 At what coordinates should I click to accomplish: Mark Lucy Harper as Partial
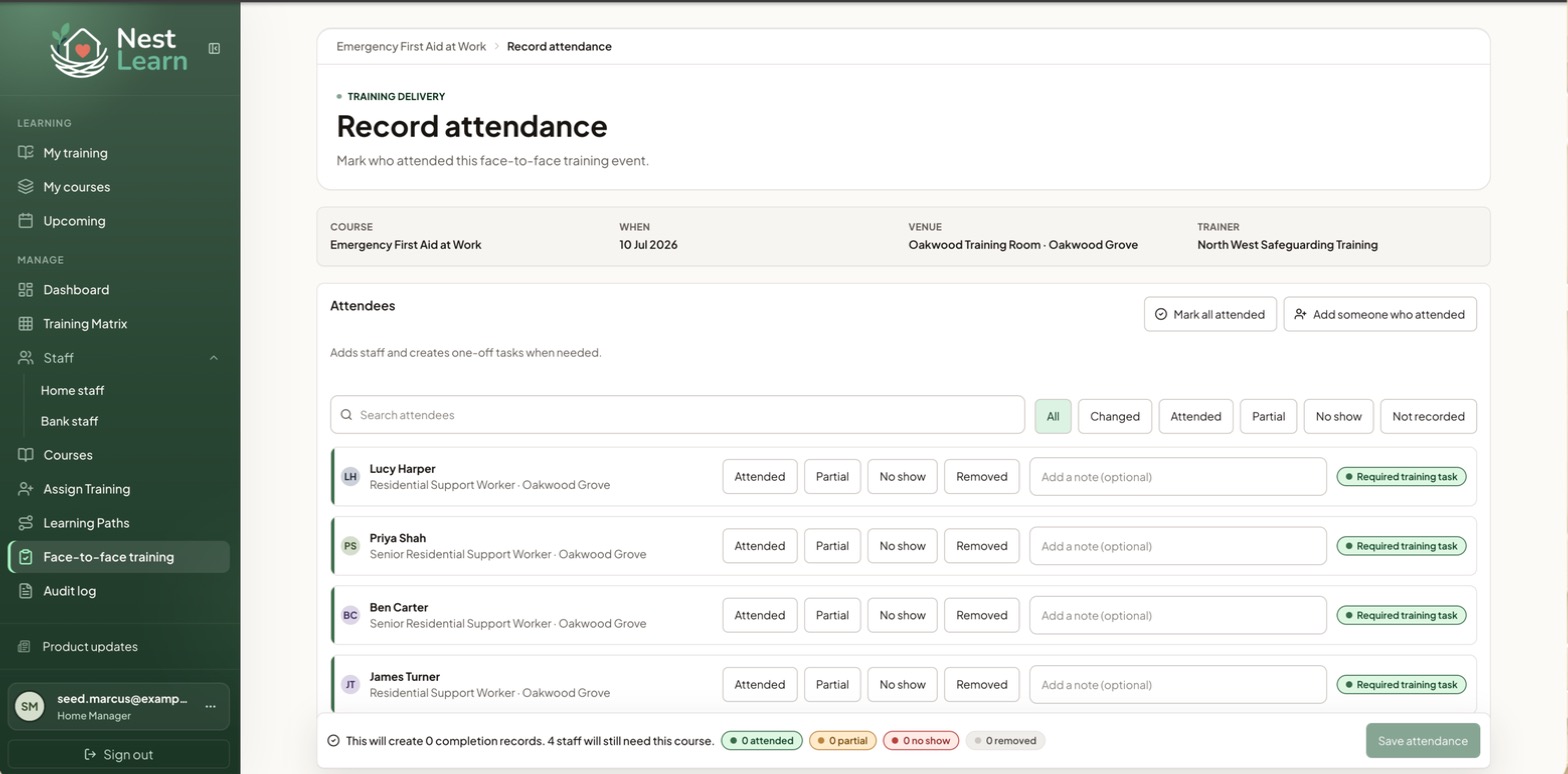832,477
